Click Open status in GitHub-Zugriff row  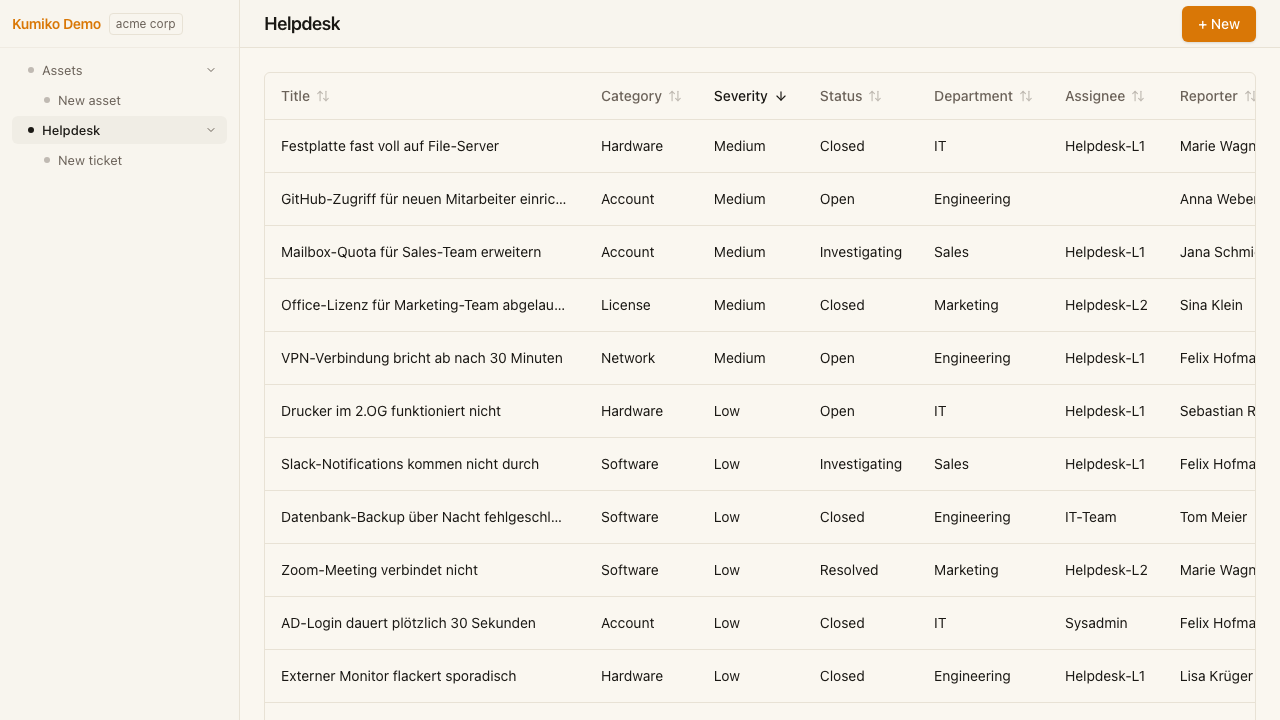(837, 199)
